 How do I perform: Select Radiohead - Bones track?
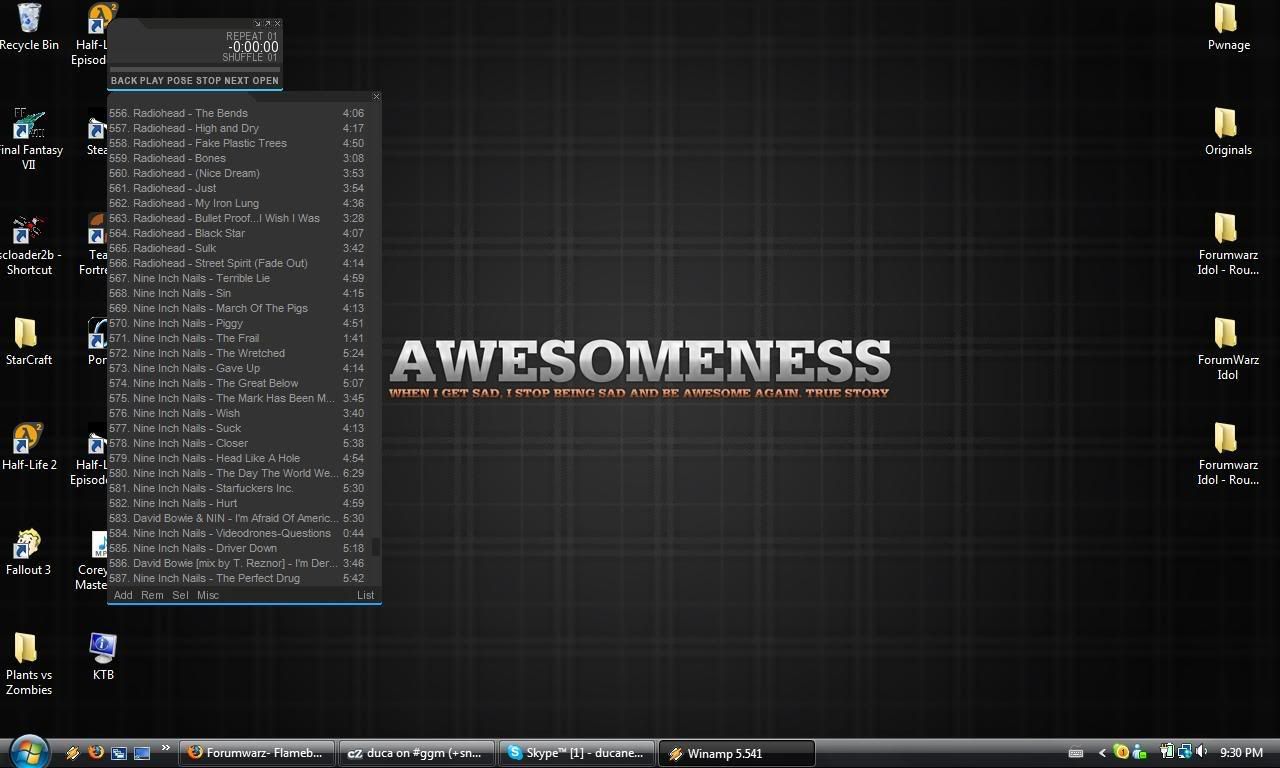point(237,158)
